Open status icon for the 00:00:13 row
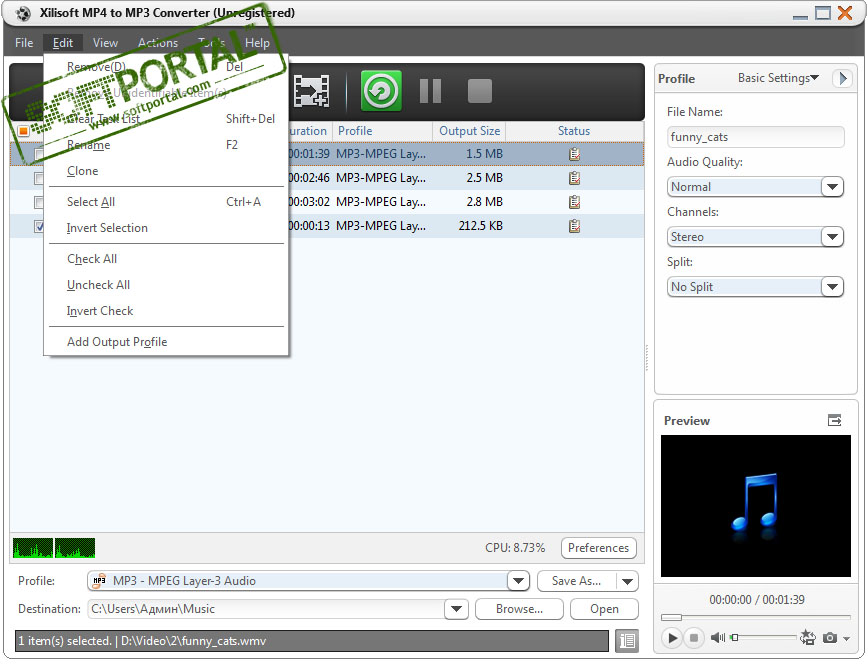 [575, 226]
